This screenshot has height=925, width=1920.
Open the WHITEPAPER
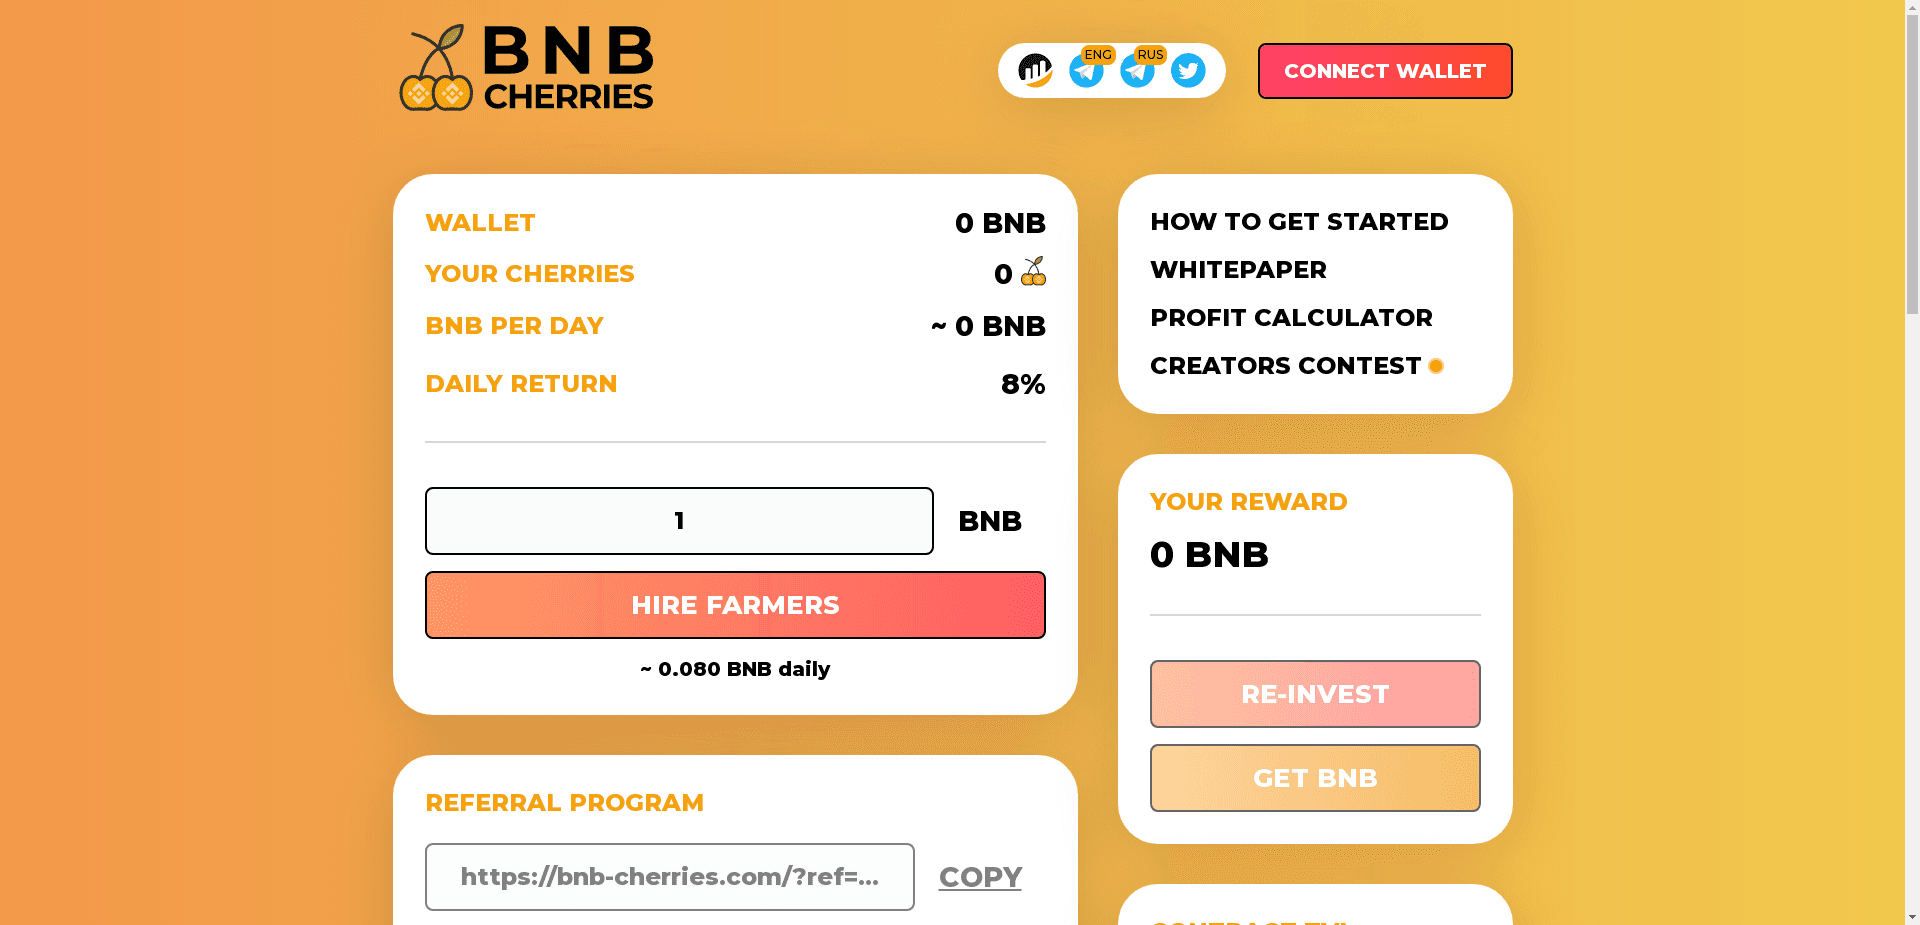[1238, 269]
